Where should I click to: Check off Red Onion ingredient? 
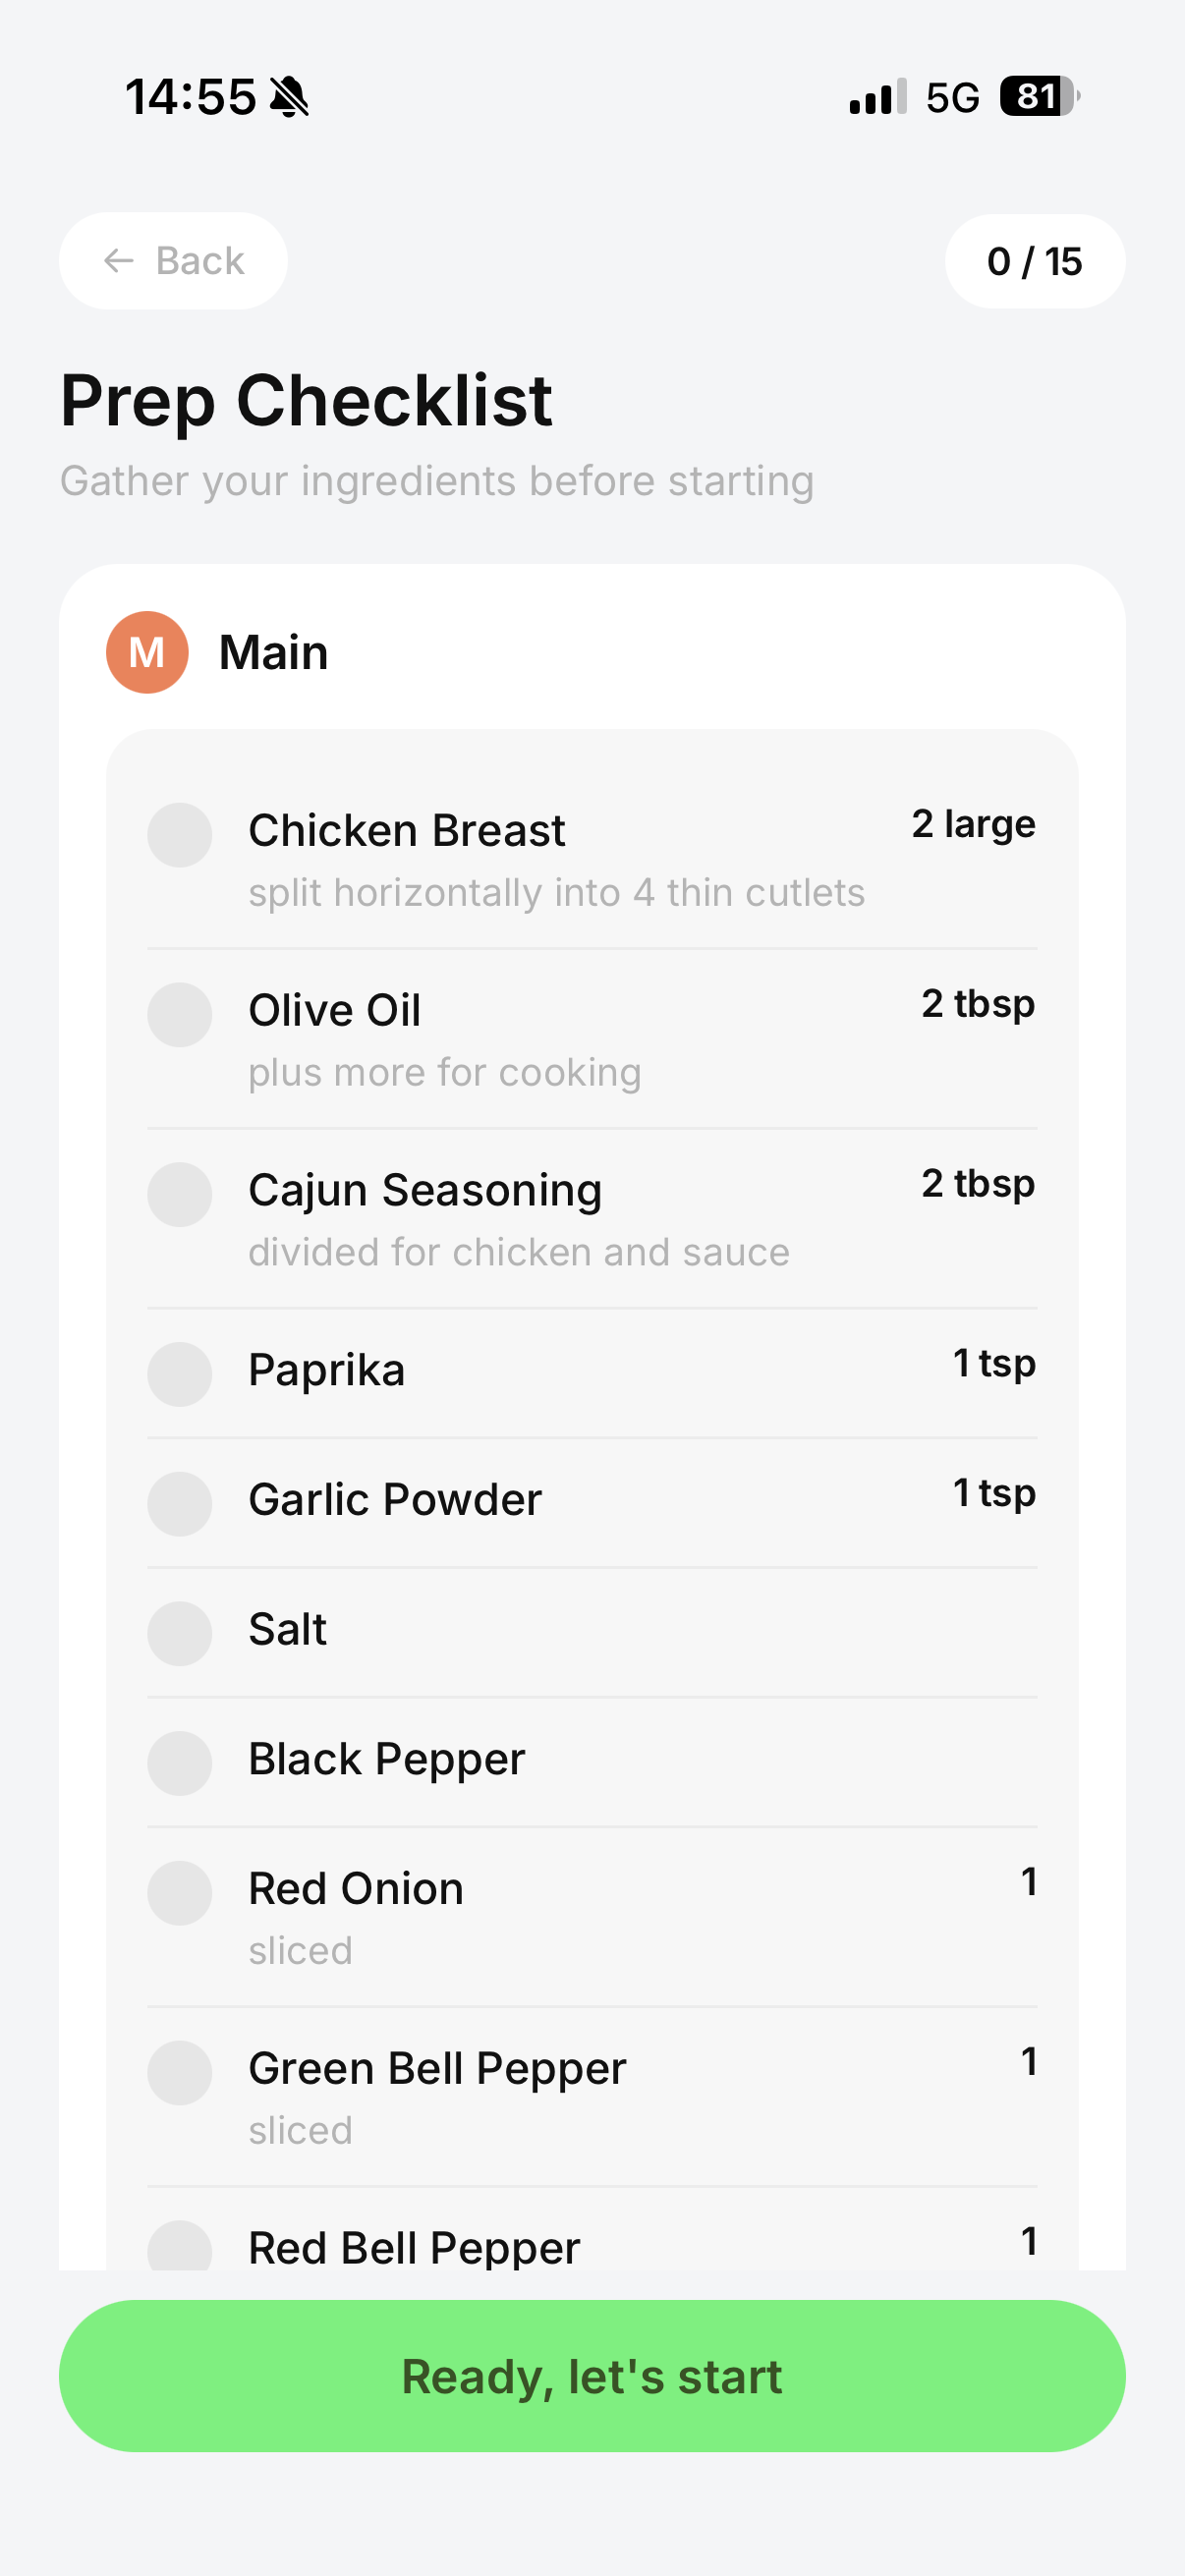point(180,1892)
